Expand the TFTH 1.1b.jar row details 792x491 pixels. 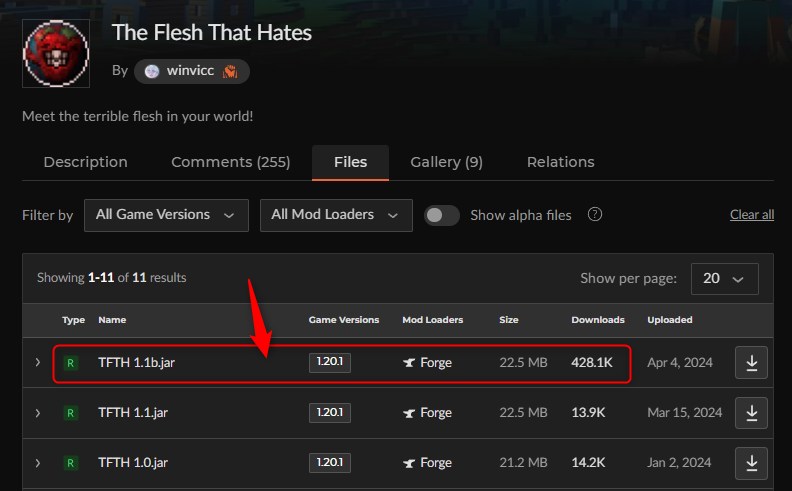click(x=38, y=362)
